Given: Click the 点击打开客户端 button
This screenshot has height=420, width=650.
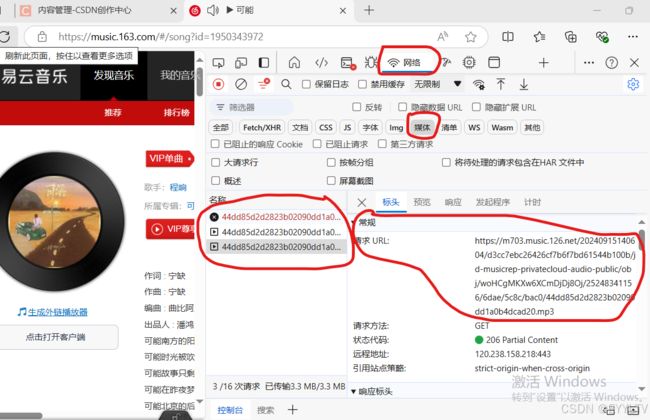Looking at the screenshot, I should click(56, 337).
